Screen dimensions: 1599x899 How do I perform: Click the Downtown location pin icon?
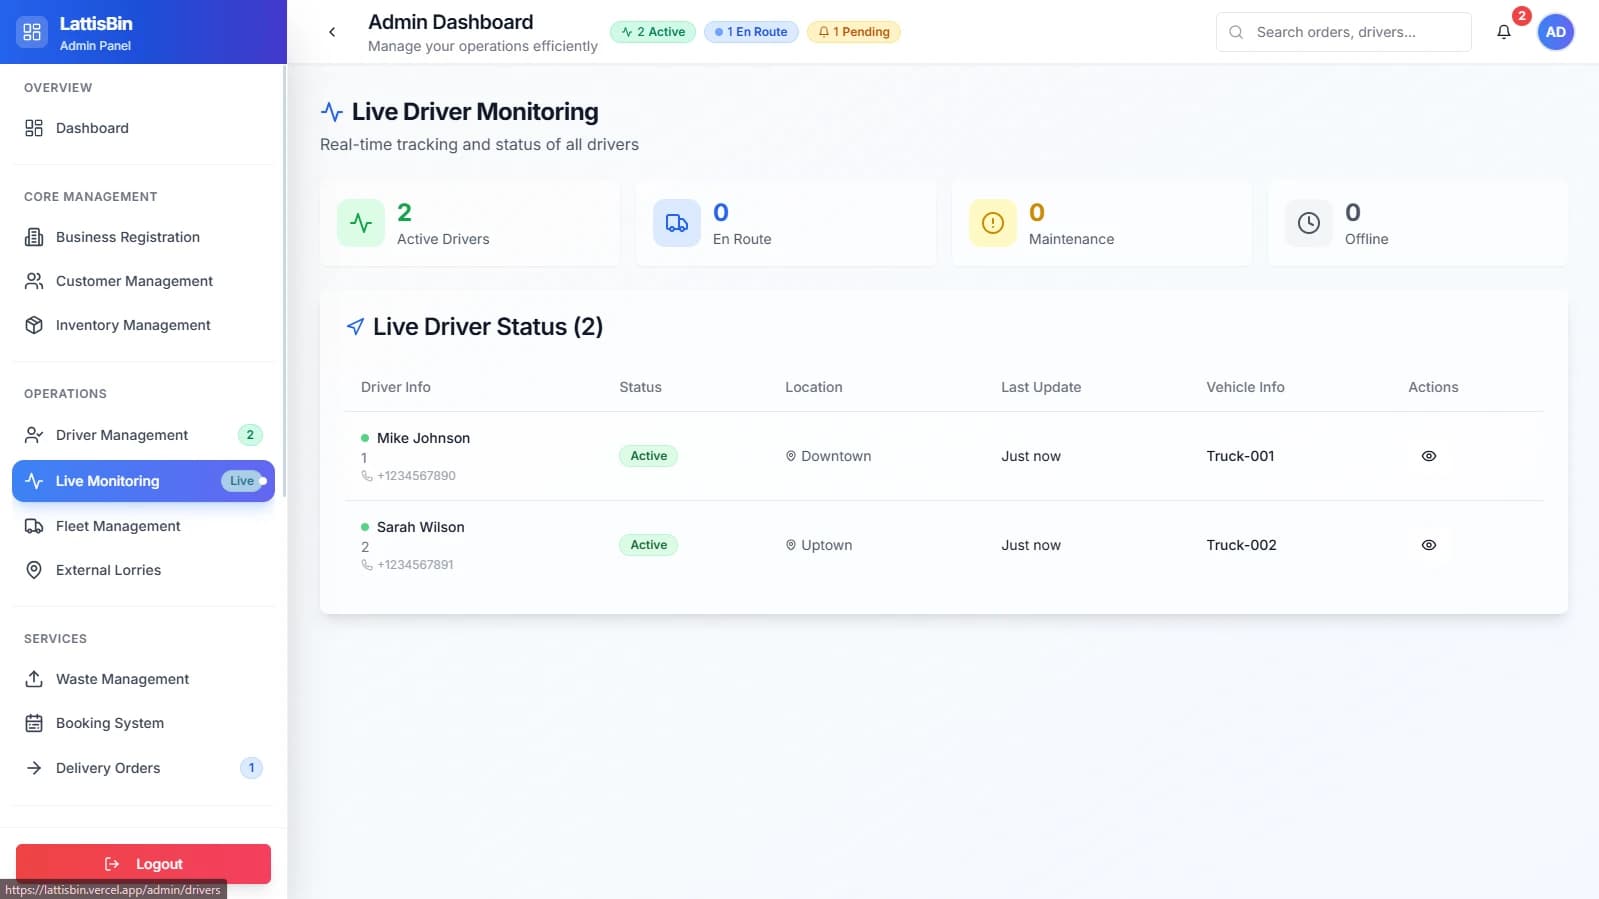coord(791,456)
